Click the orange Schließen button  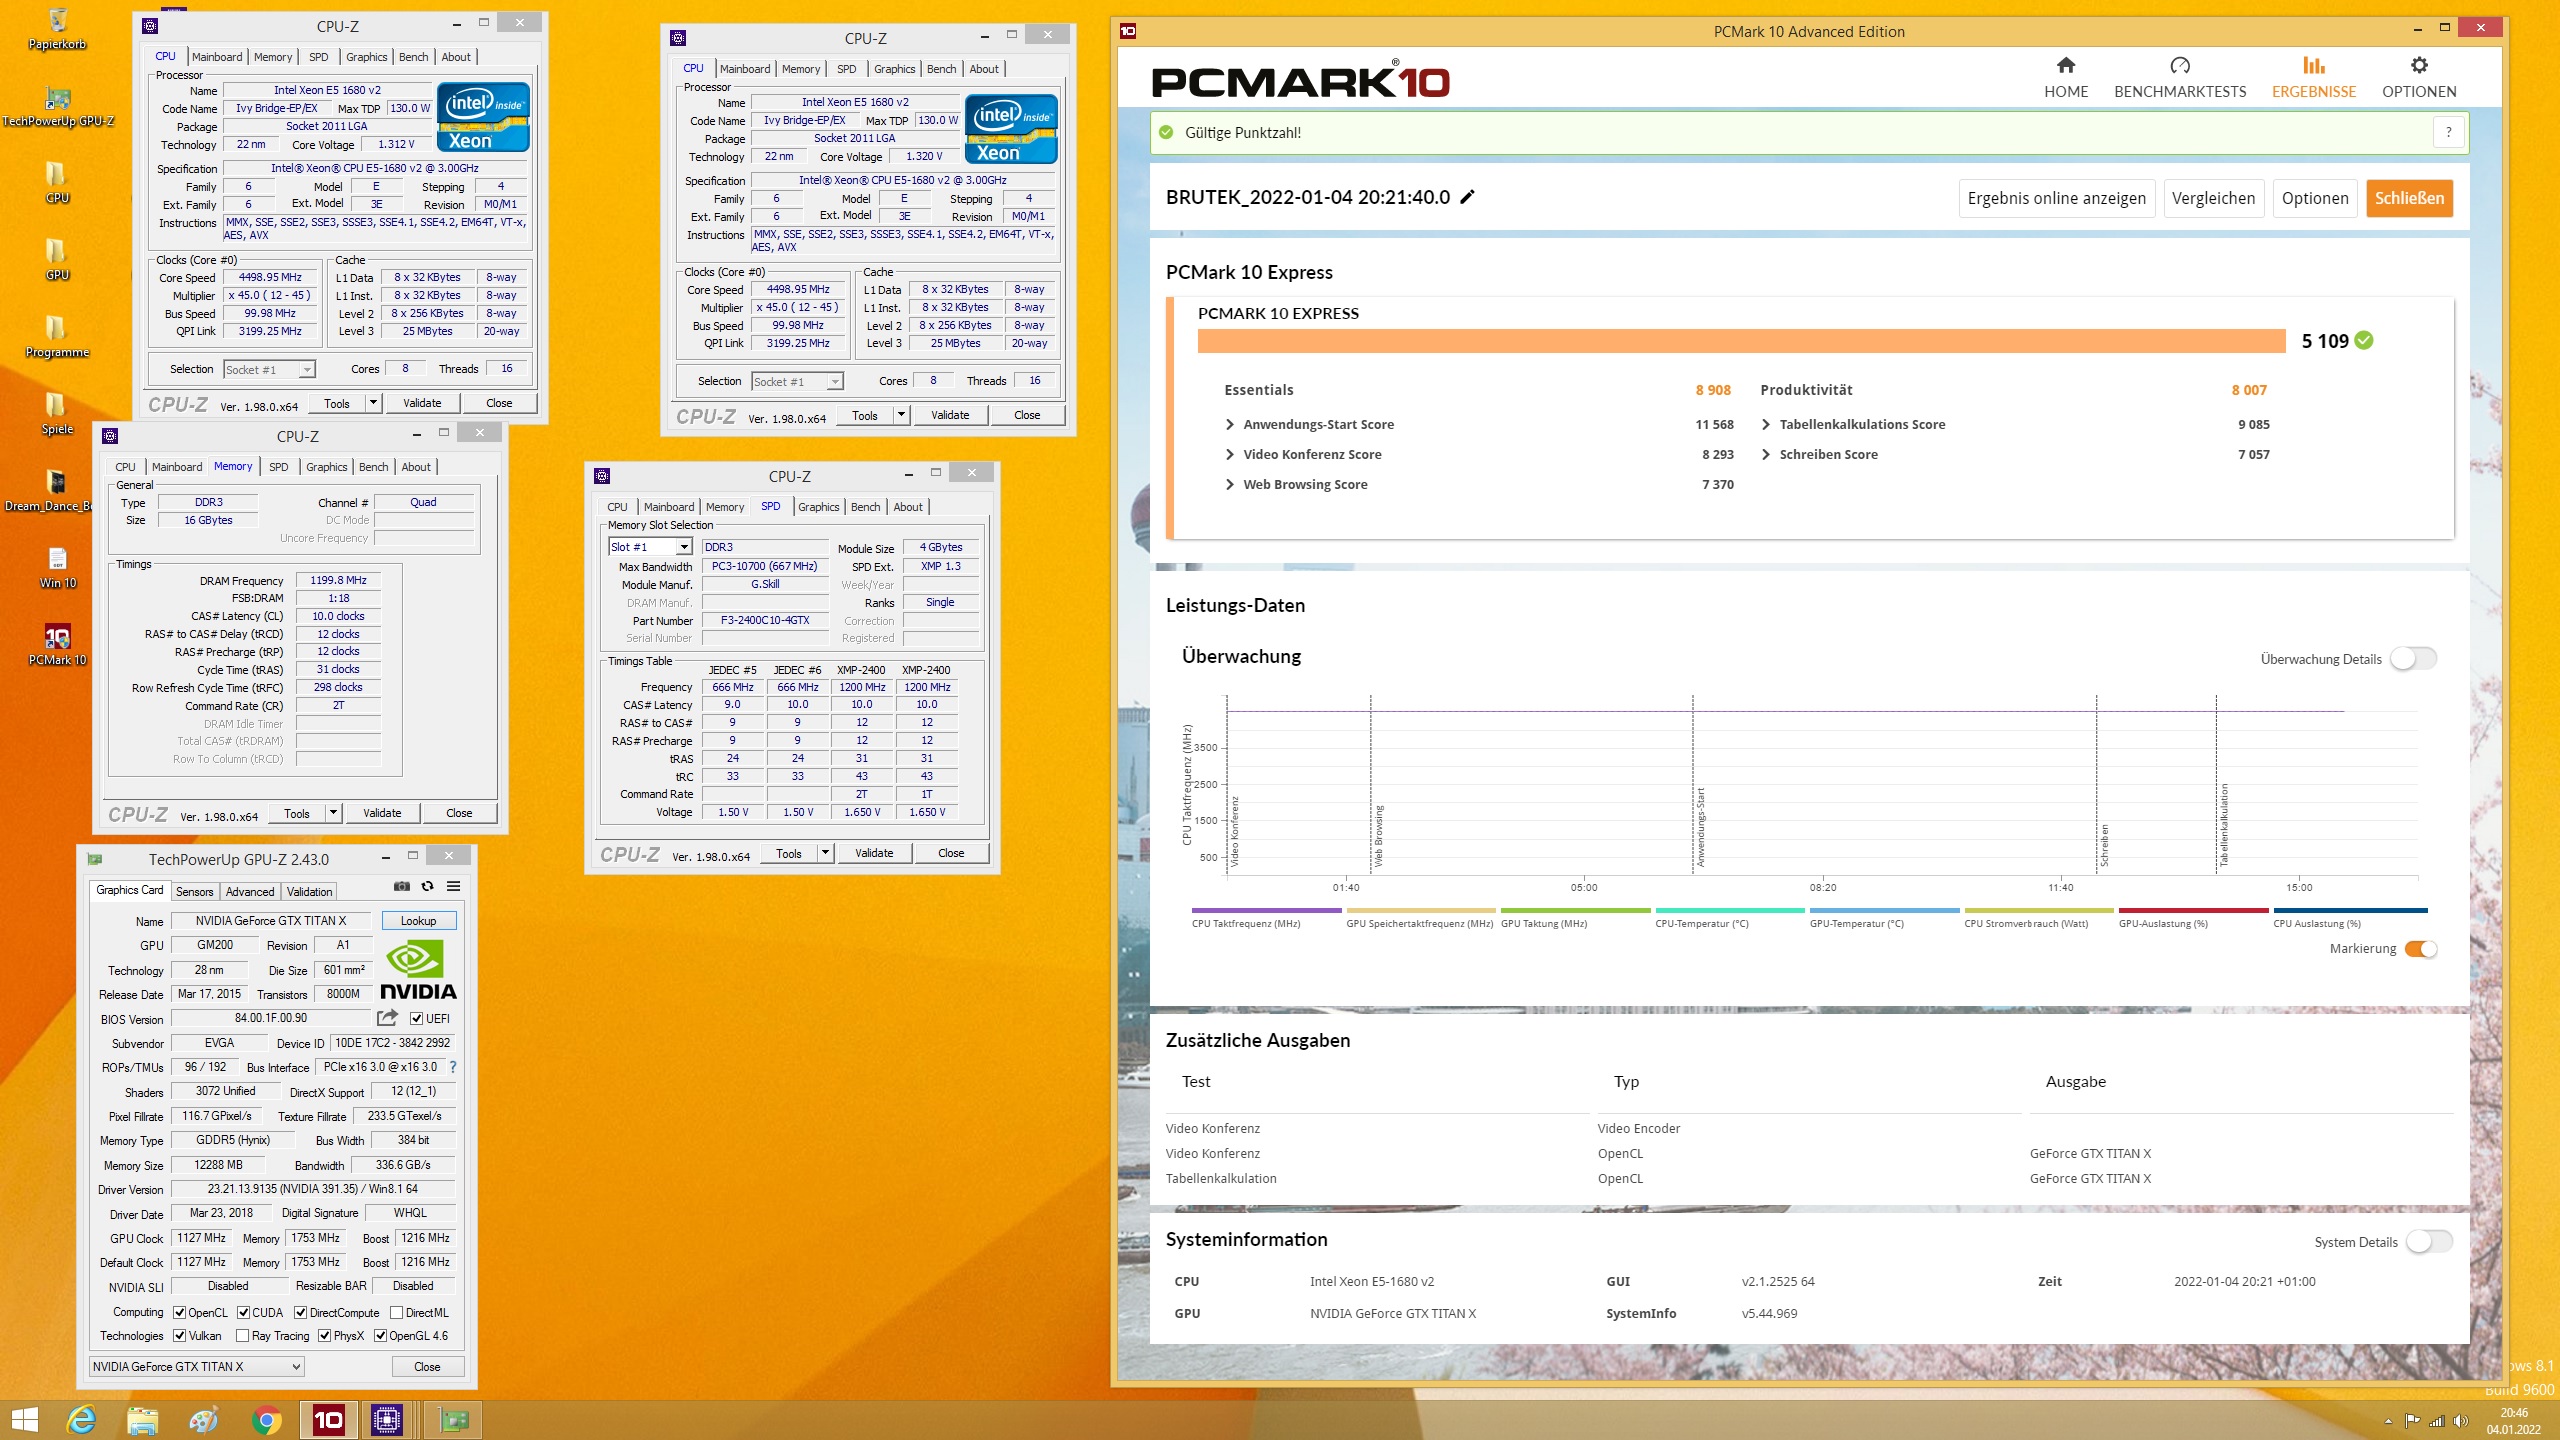[x=2409, y=198]
